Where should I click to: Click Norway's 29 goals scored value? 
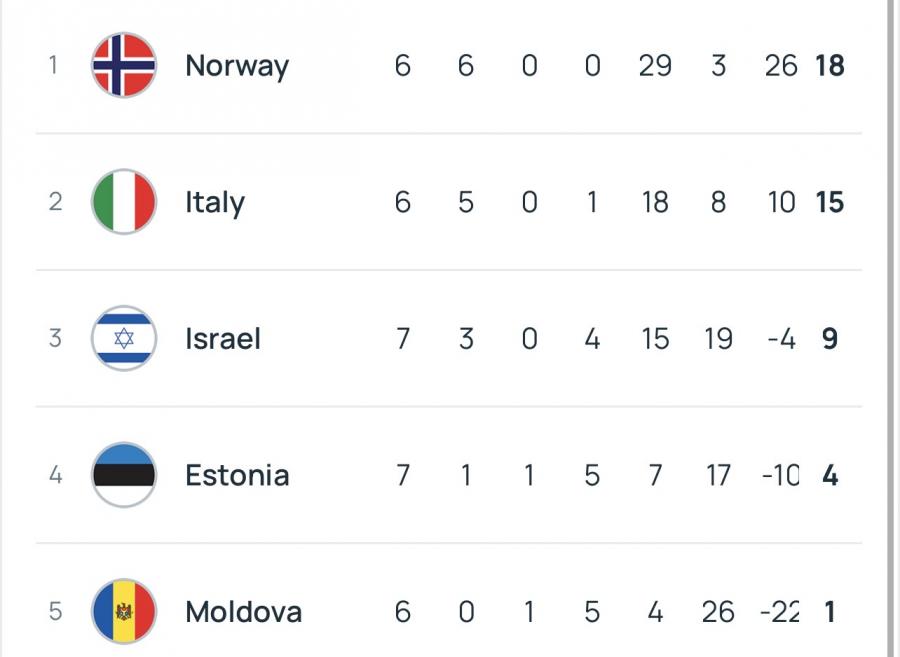point(655,66)
